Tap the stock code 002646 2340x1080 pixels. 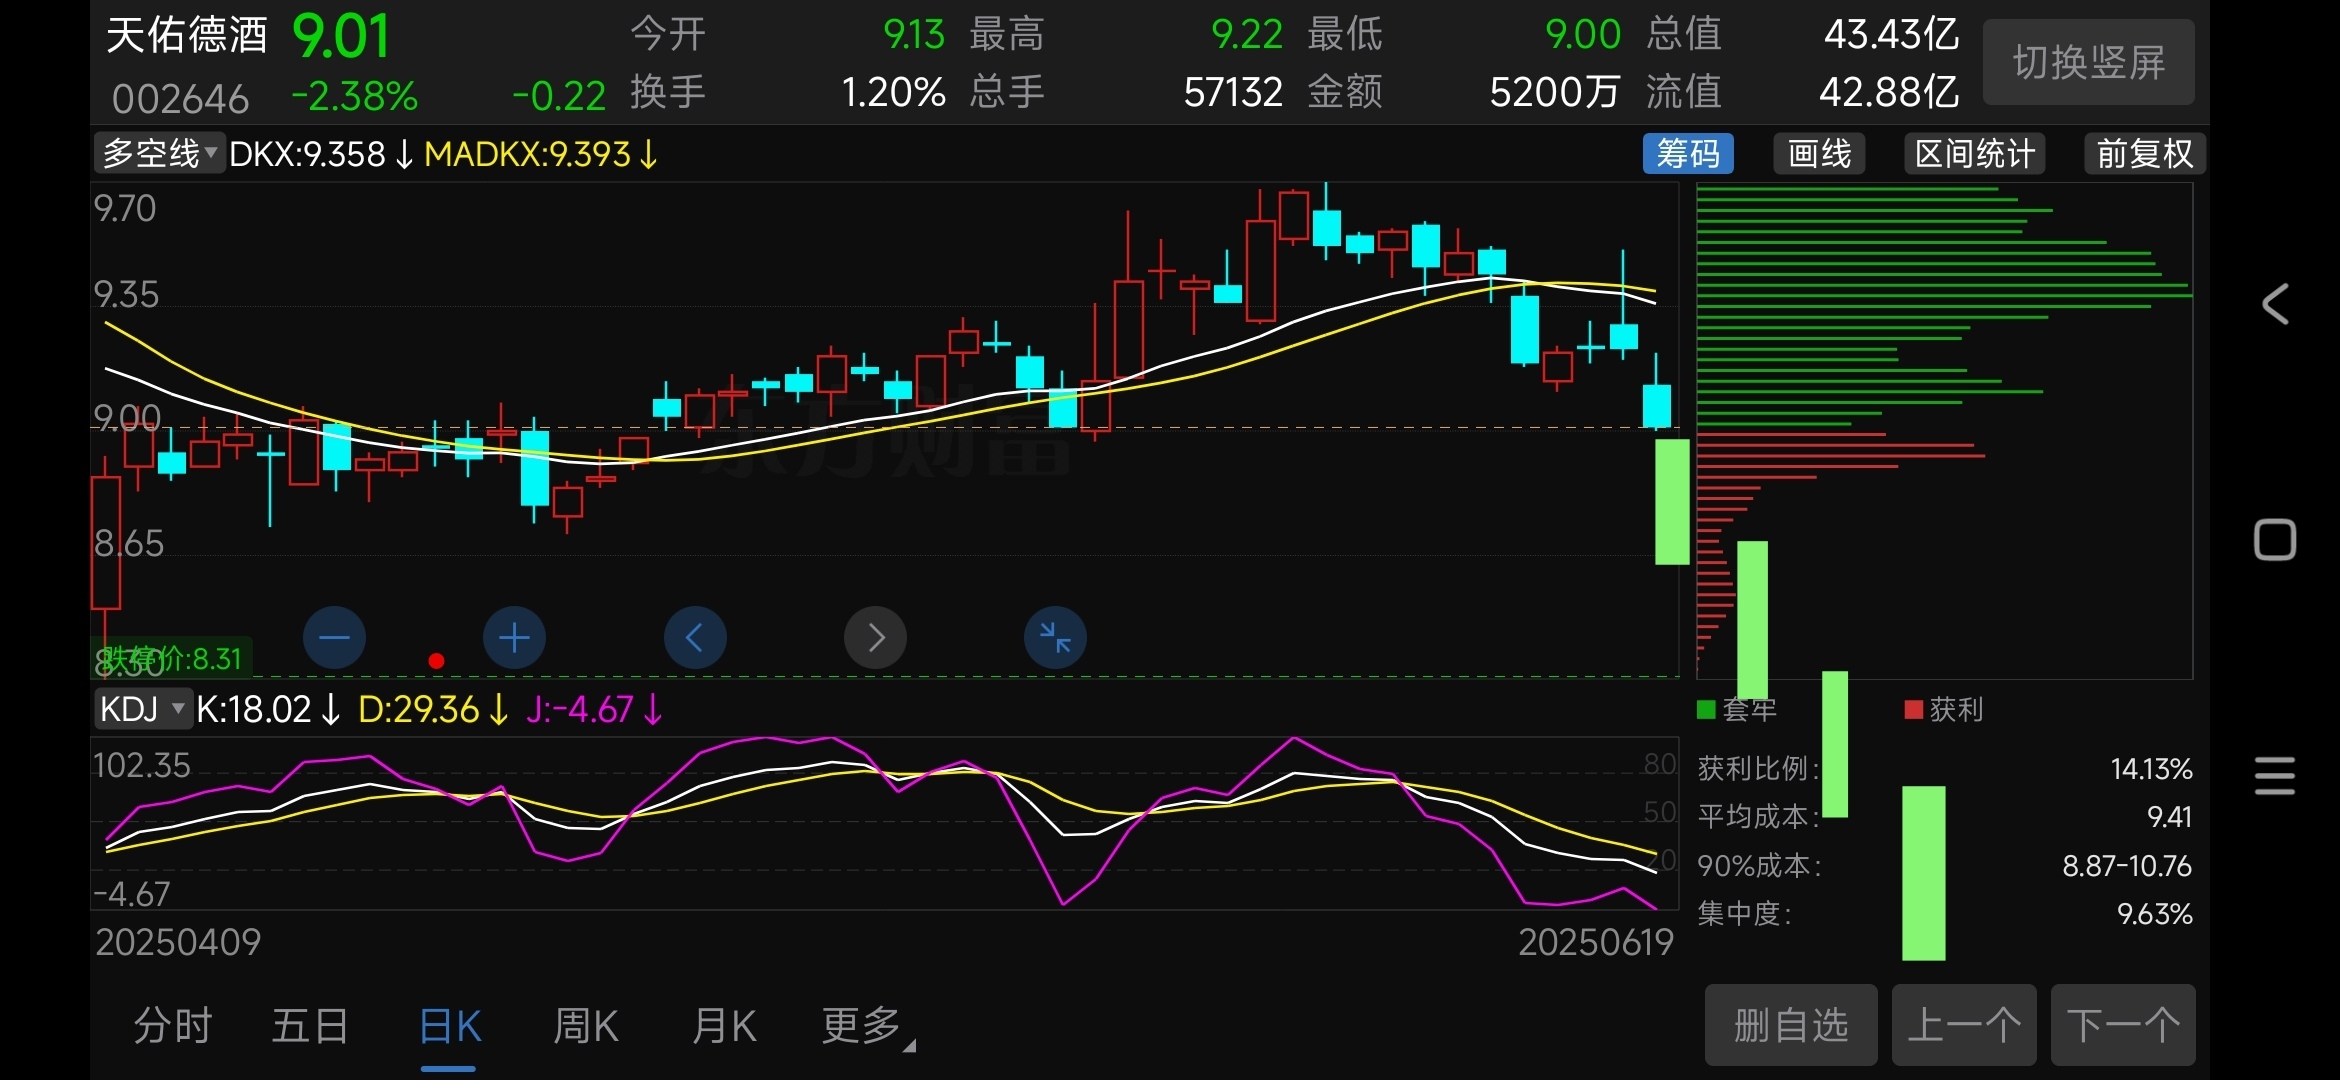coord(180,99)
